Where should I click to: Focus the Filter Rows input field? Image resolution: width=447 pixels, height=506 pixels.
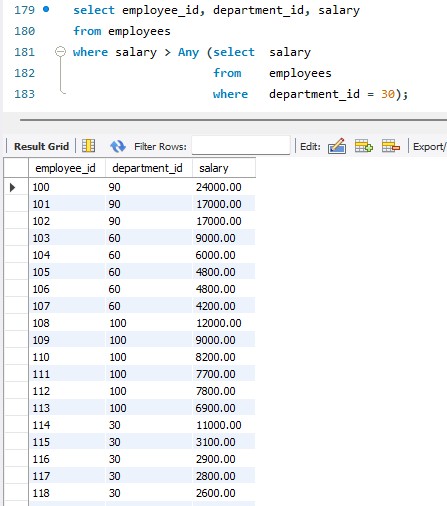point(241,145)
